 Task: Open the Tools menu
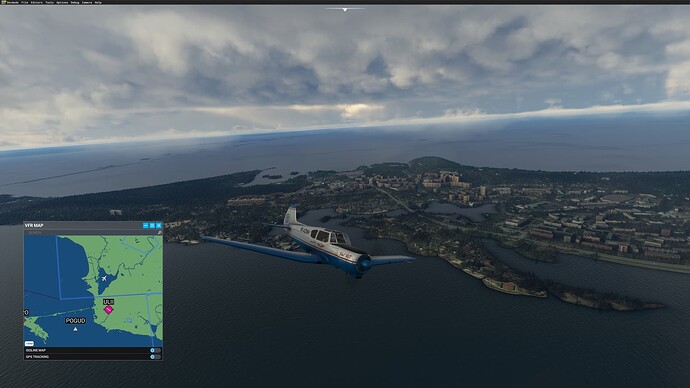click(50, 2)
